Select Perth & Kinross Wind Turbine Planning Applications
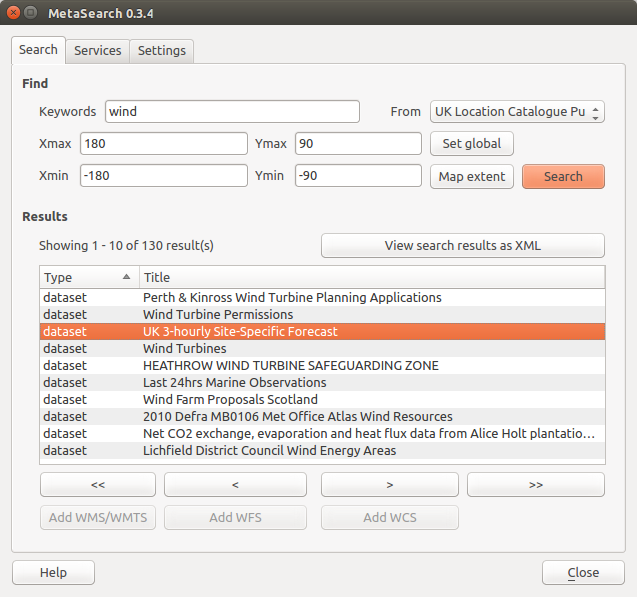637x597 pixels. coord(292,297)
